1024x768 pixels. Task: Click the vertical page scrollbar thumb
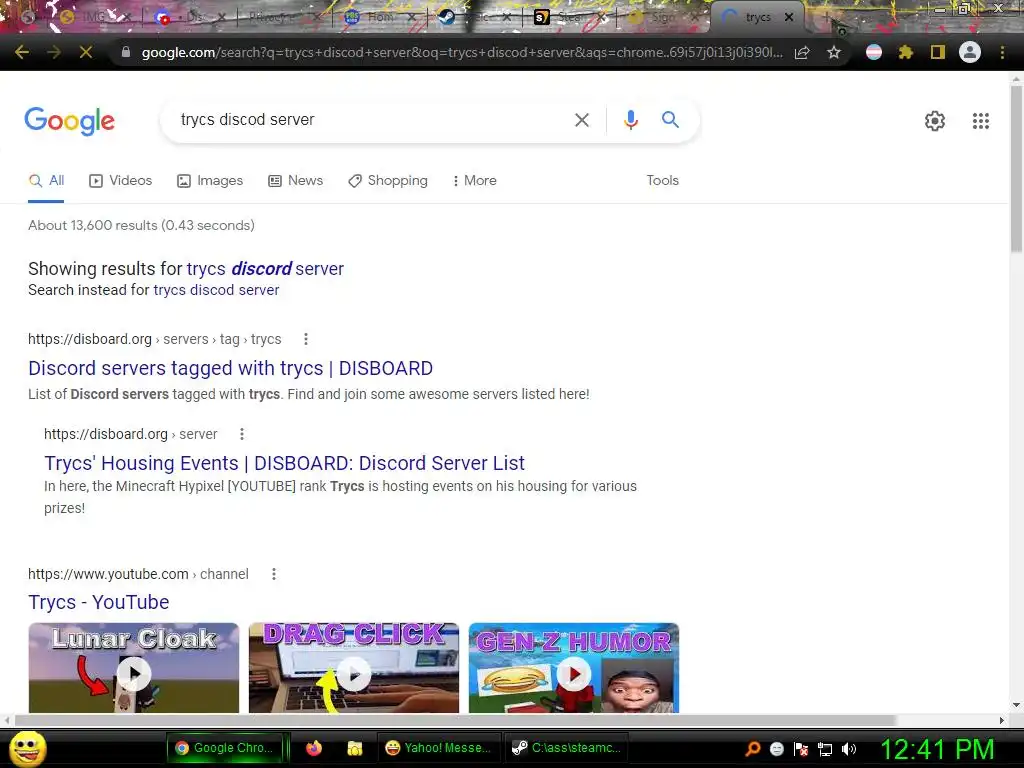1016,168
